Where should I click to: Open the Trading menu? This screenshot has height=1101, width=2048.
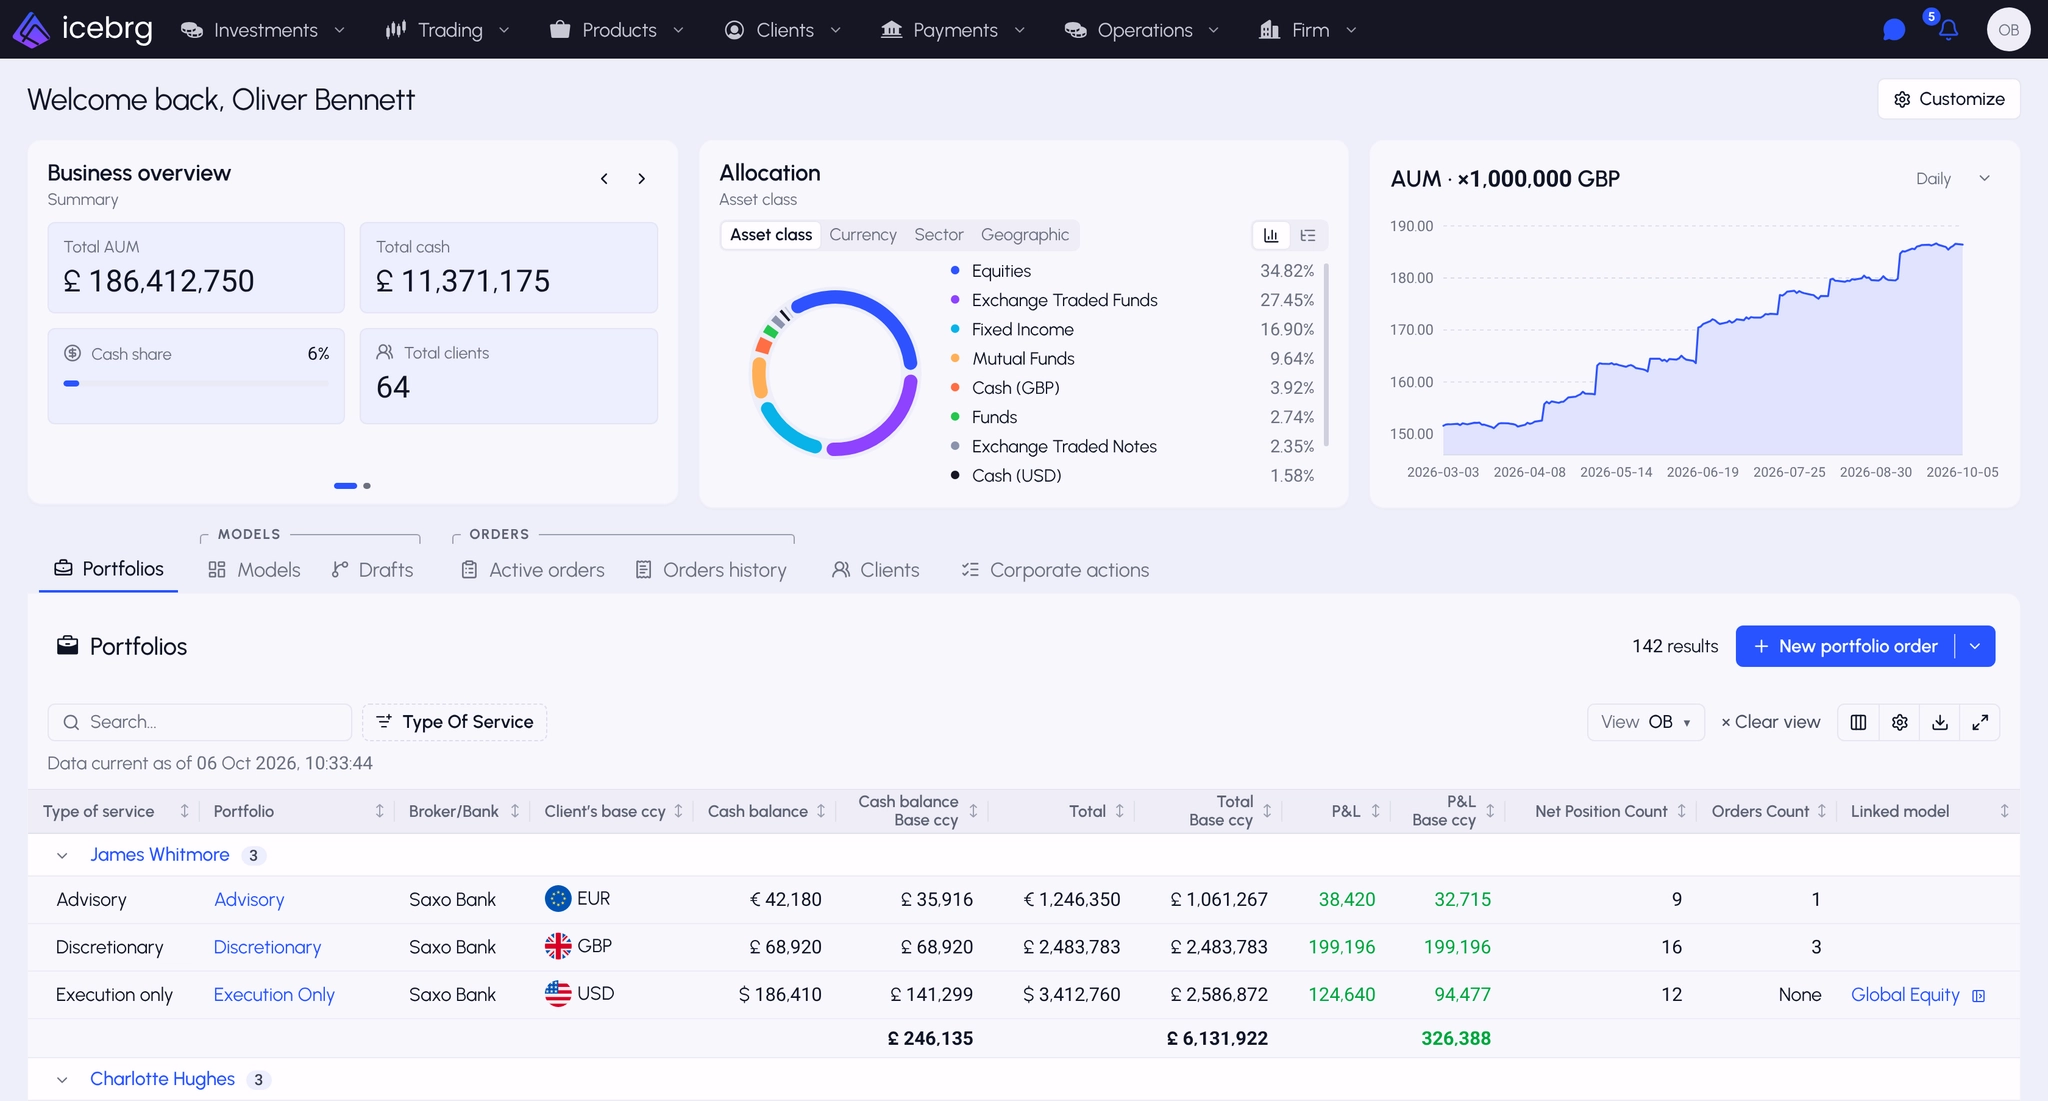coord(448,30)
